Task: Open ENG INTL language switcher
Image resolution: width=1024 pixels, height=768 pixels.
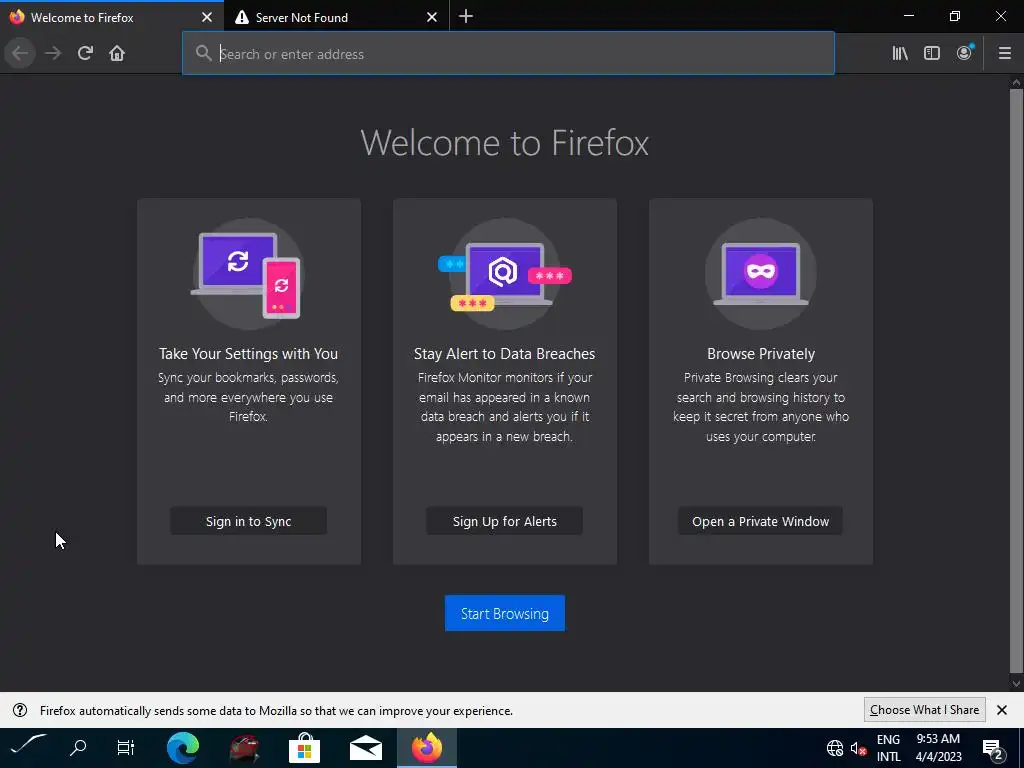Action: pyautogui.click(x=888, y=748)
